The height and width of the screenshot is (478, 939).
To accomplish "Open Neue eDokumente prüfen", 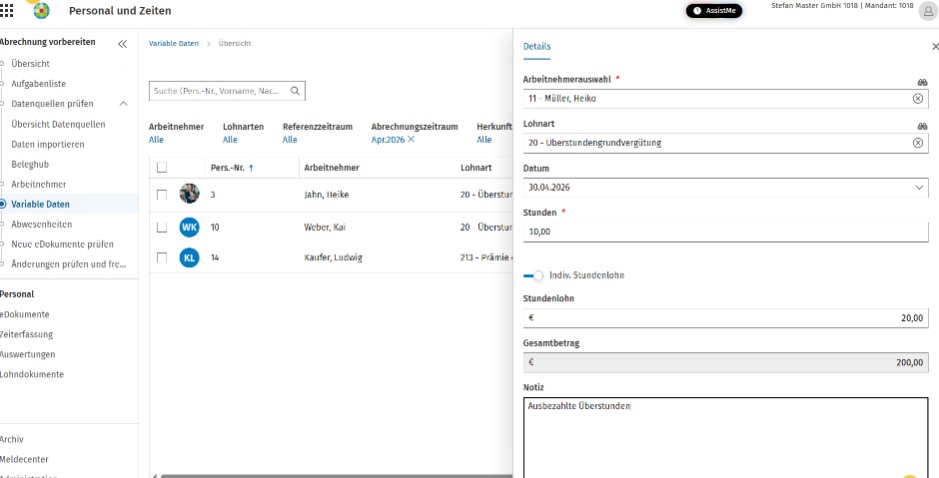I will (x=62, y=244).
